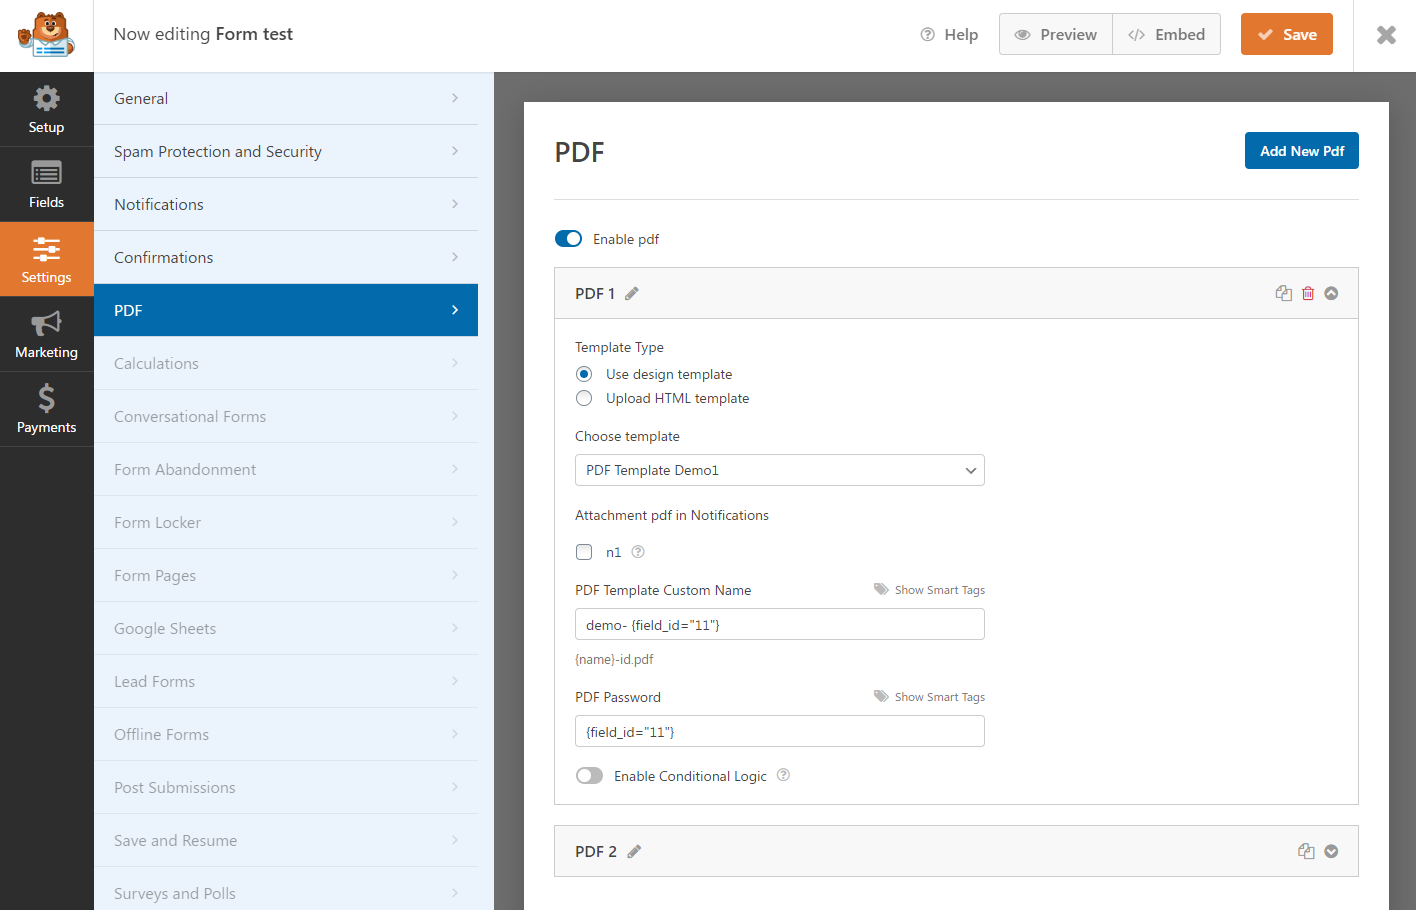Click the WPForms bear logo
Viewport: 1416px width, 910px height.
click(44, 34)
